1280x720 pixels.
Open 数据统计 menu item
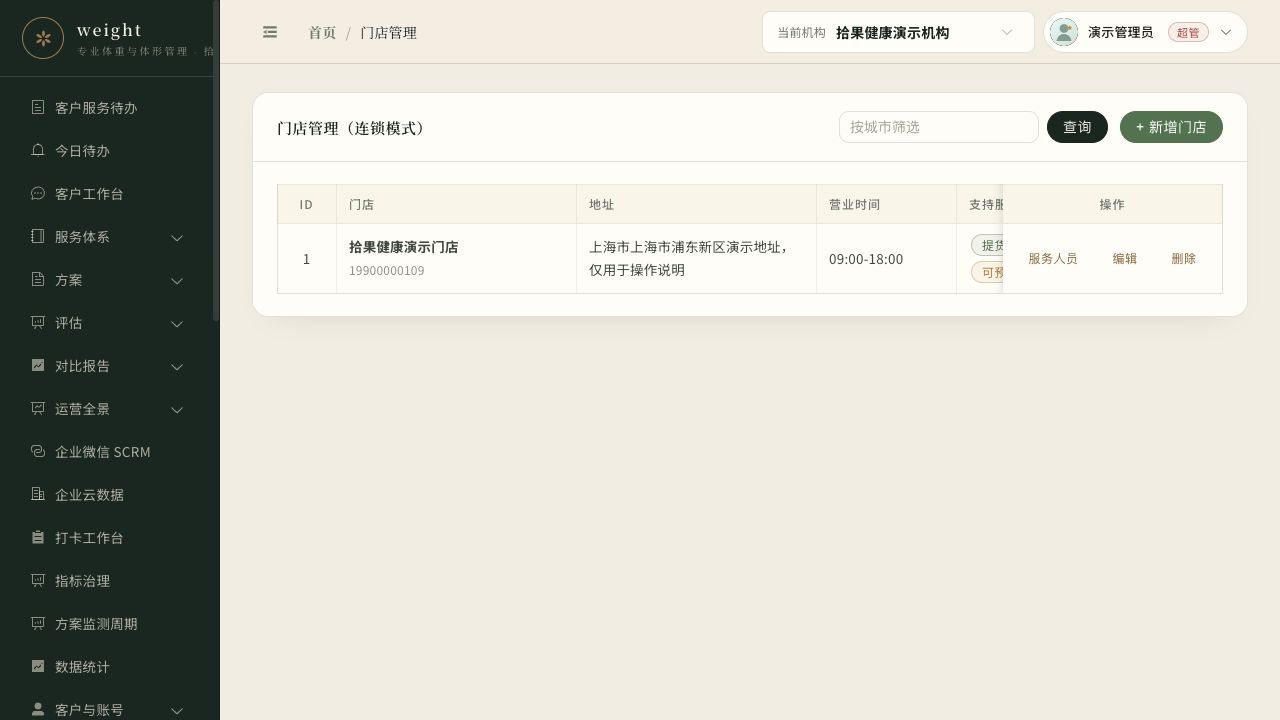click(109, 666)
